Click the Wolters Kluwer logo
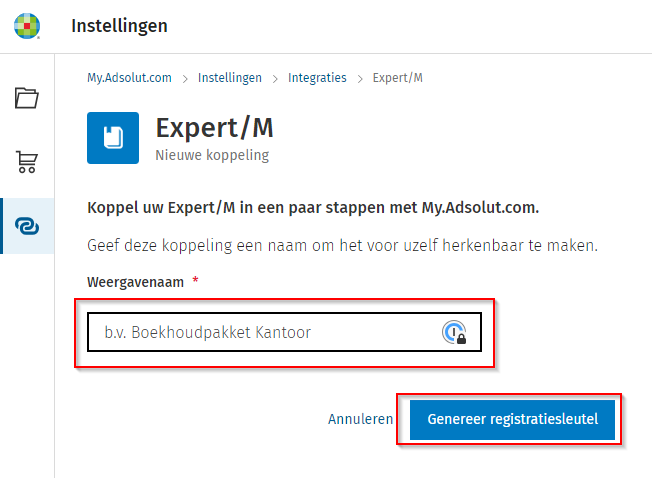 coord(27,26)
